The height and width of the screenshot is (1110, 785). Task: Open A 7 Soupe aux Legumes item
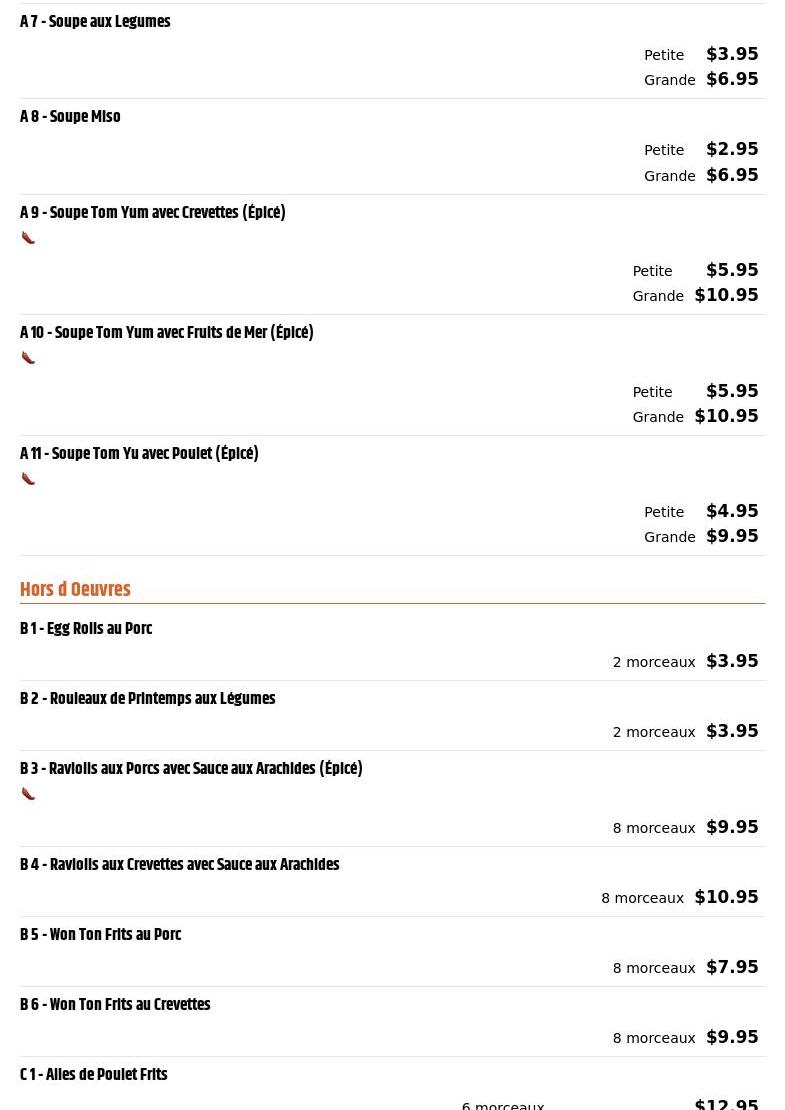[x=96, y=21]
